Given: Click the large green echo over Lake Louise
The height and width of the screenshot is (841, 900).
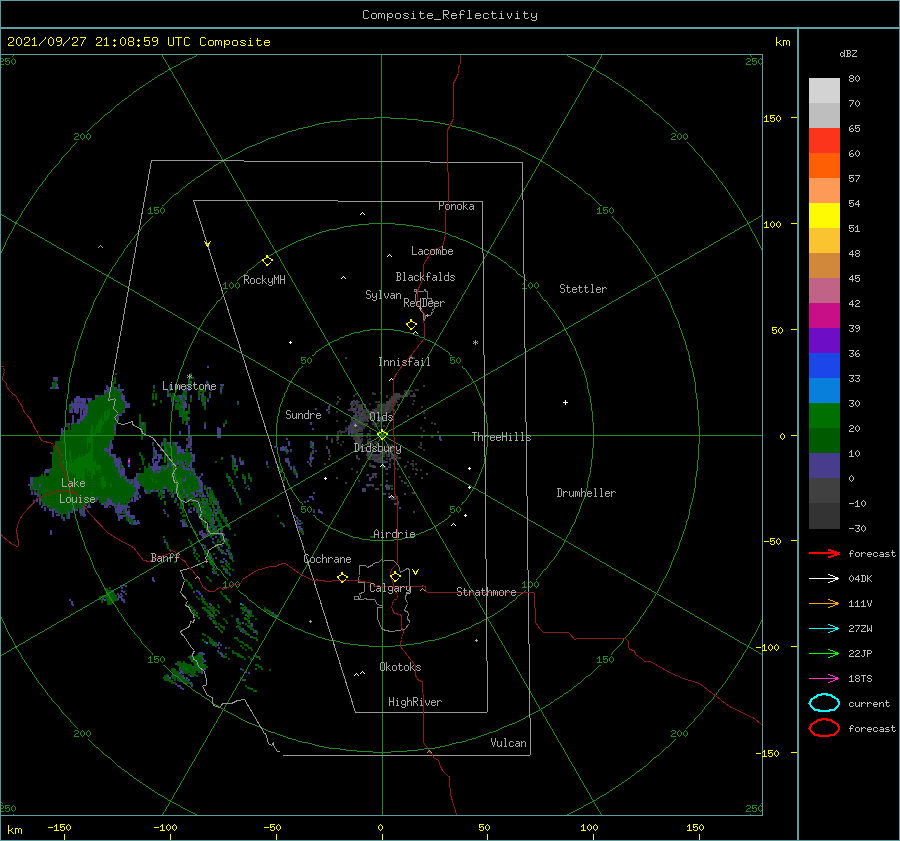Looking at the screenshot, I should [x=86, y=454].
